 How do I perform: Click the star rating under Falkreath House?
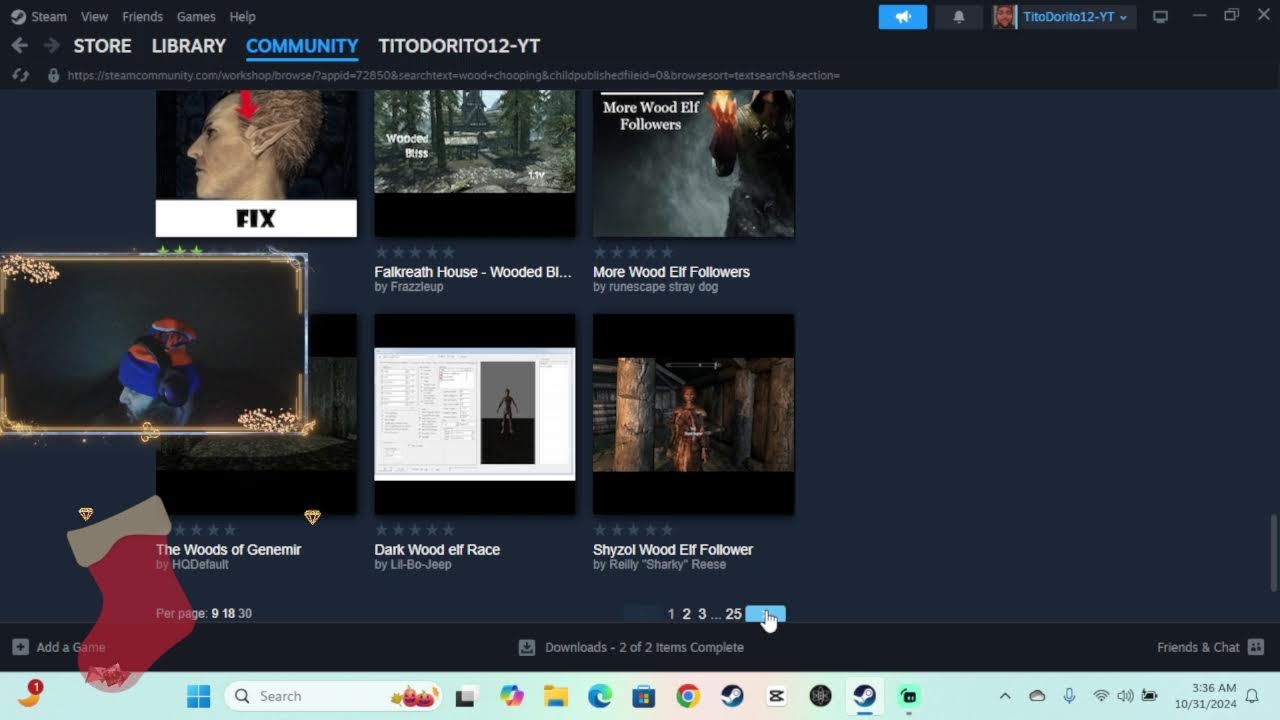tap(415, 253)
